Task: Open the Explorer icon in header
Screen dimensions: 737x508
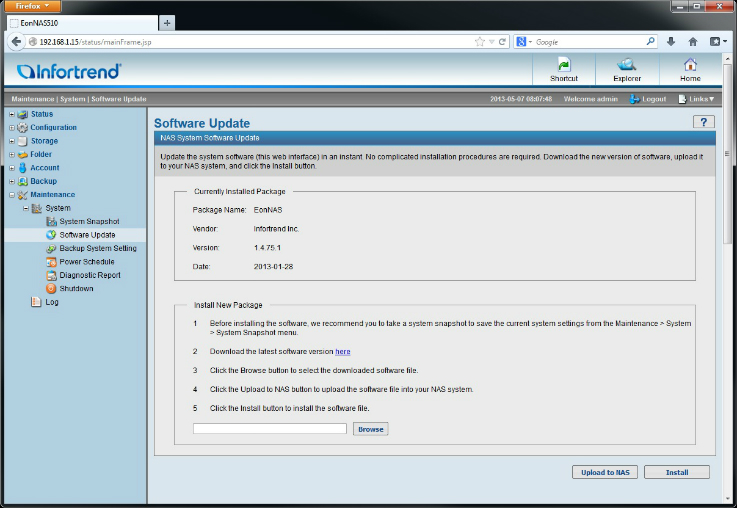Action: click(627, 64)
